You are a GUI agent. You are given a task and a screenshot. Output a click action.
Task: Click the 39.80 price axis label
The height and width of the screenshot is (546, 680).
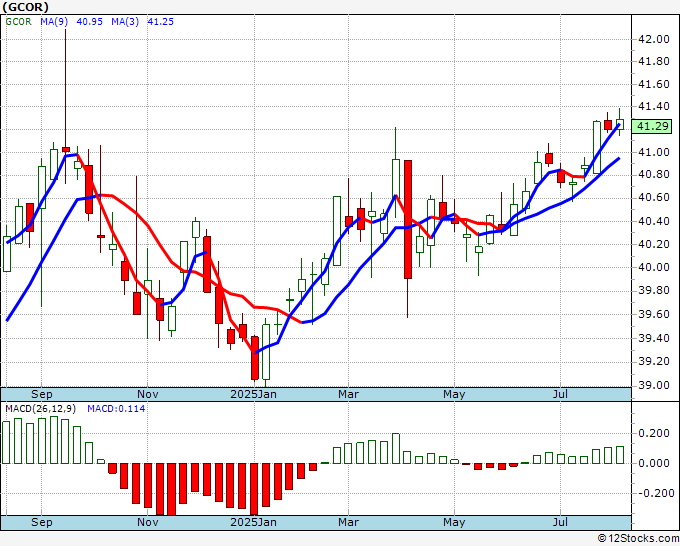tap(654, 290)
